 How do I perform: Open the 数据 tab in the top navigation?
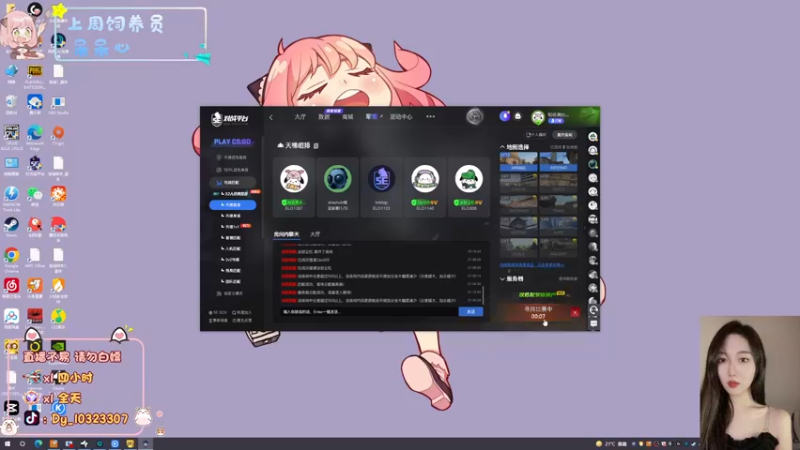coord(324,117)
